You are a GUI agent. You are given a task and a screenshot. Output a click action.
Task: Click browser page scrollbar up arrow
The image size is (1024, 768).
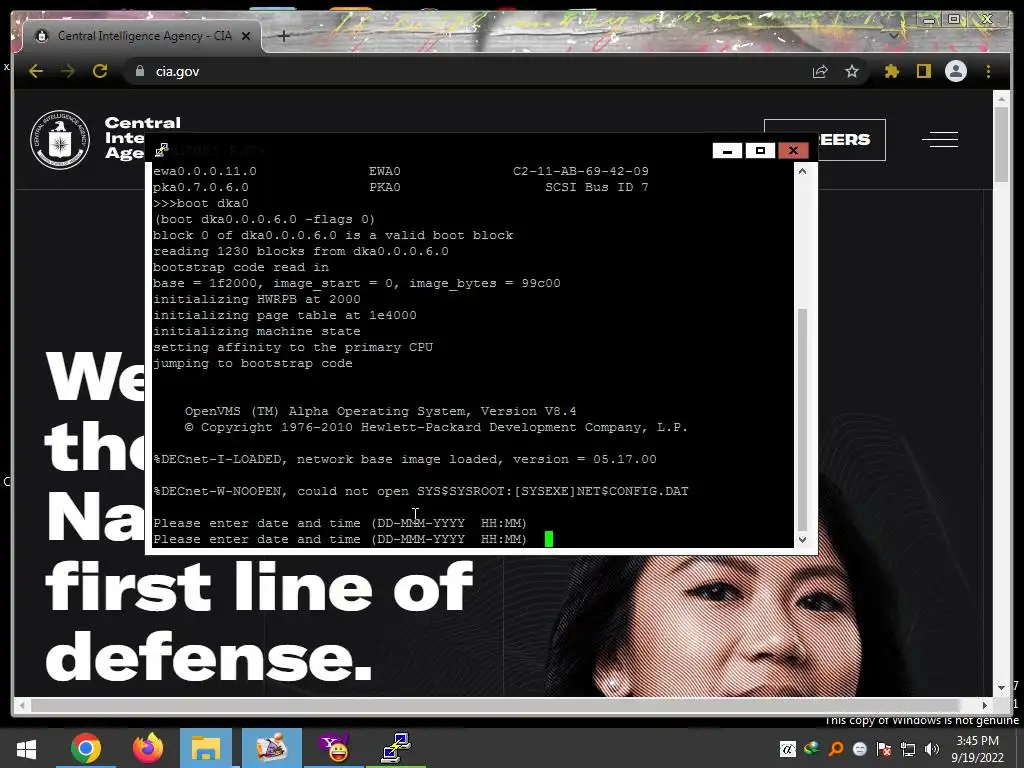pos(1001,99)
